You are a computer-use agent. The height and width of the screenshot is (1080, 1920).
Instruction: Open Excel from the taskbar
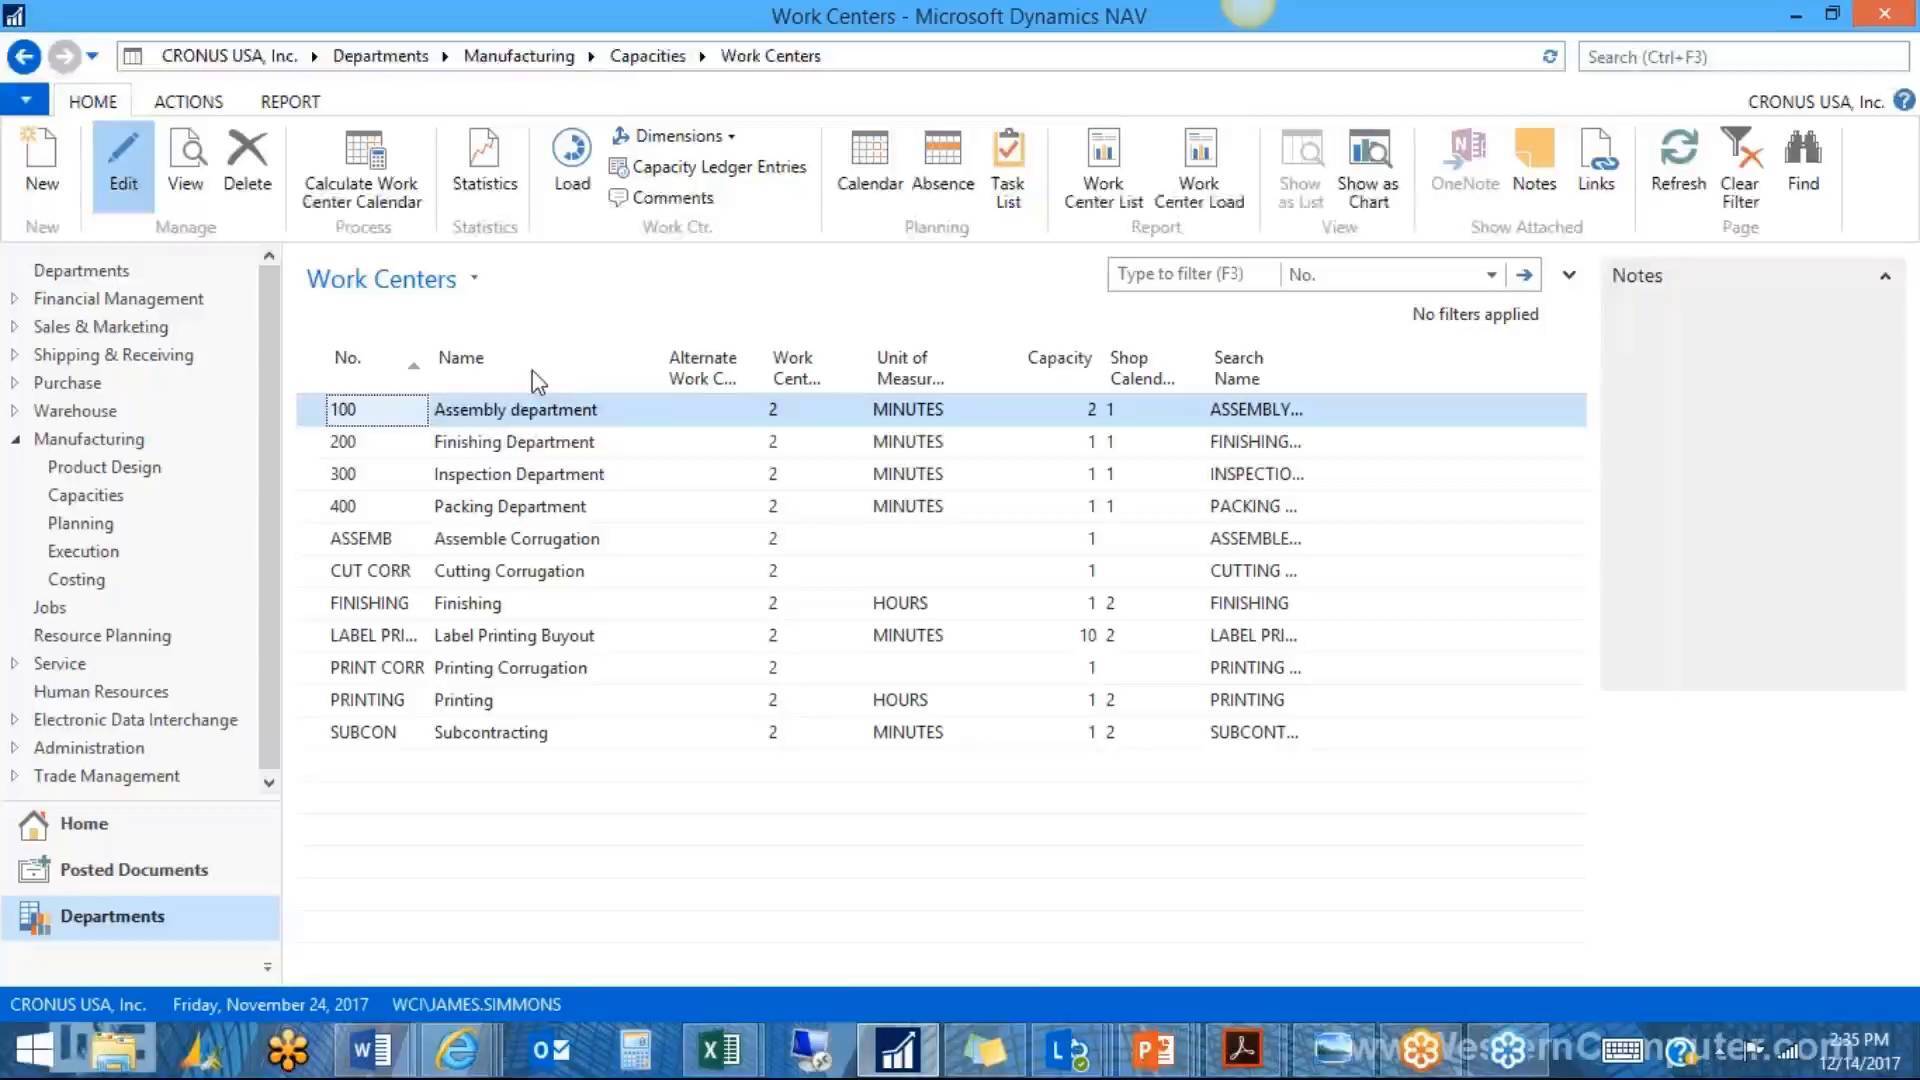(x=718, y=1049)
